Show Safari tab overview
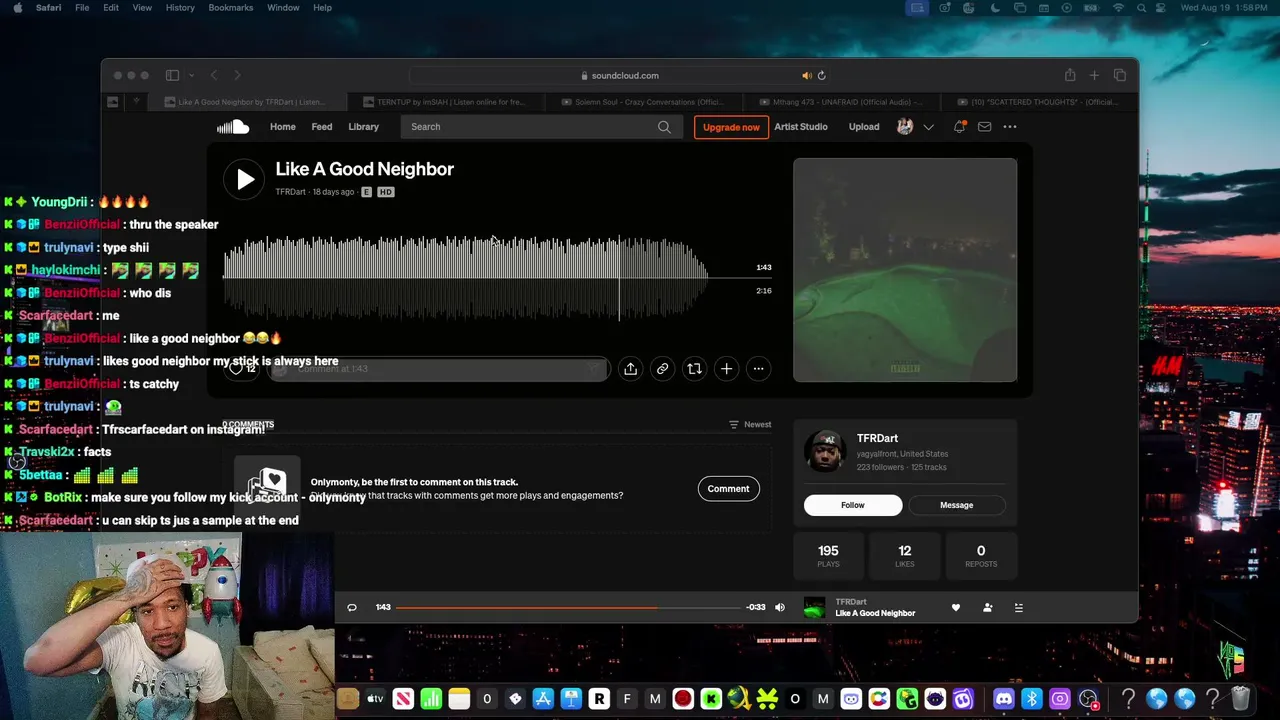The width and height of the screenshot is (1280, 720). coord(1120,75)
